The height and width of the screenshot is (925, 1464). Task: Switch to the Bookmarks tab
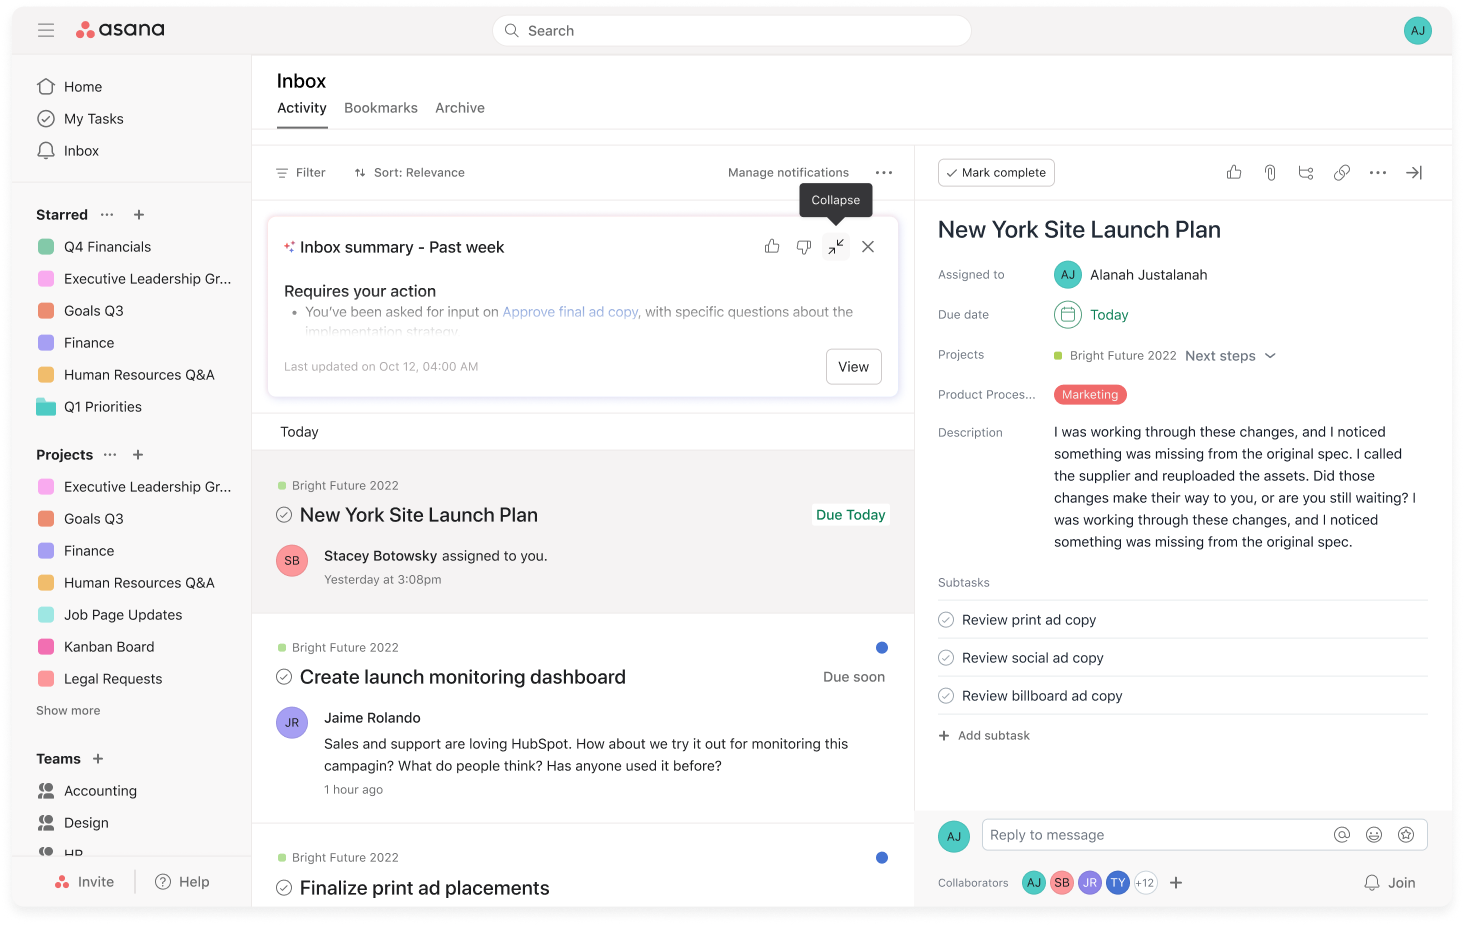pos(381,107)
